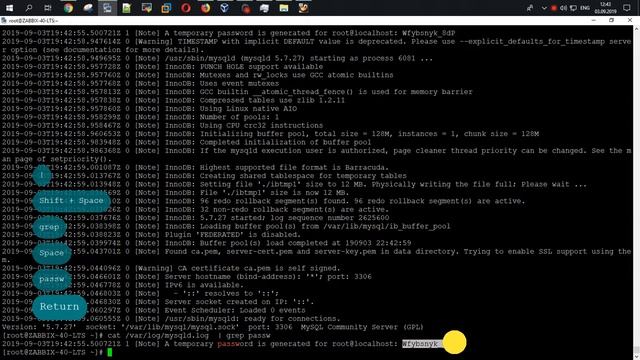Click the highlighted temporary password 'Wfybsnyk'
Image resolution: width=640 pixels, height=360 pixels.
420,344
